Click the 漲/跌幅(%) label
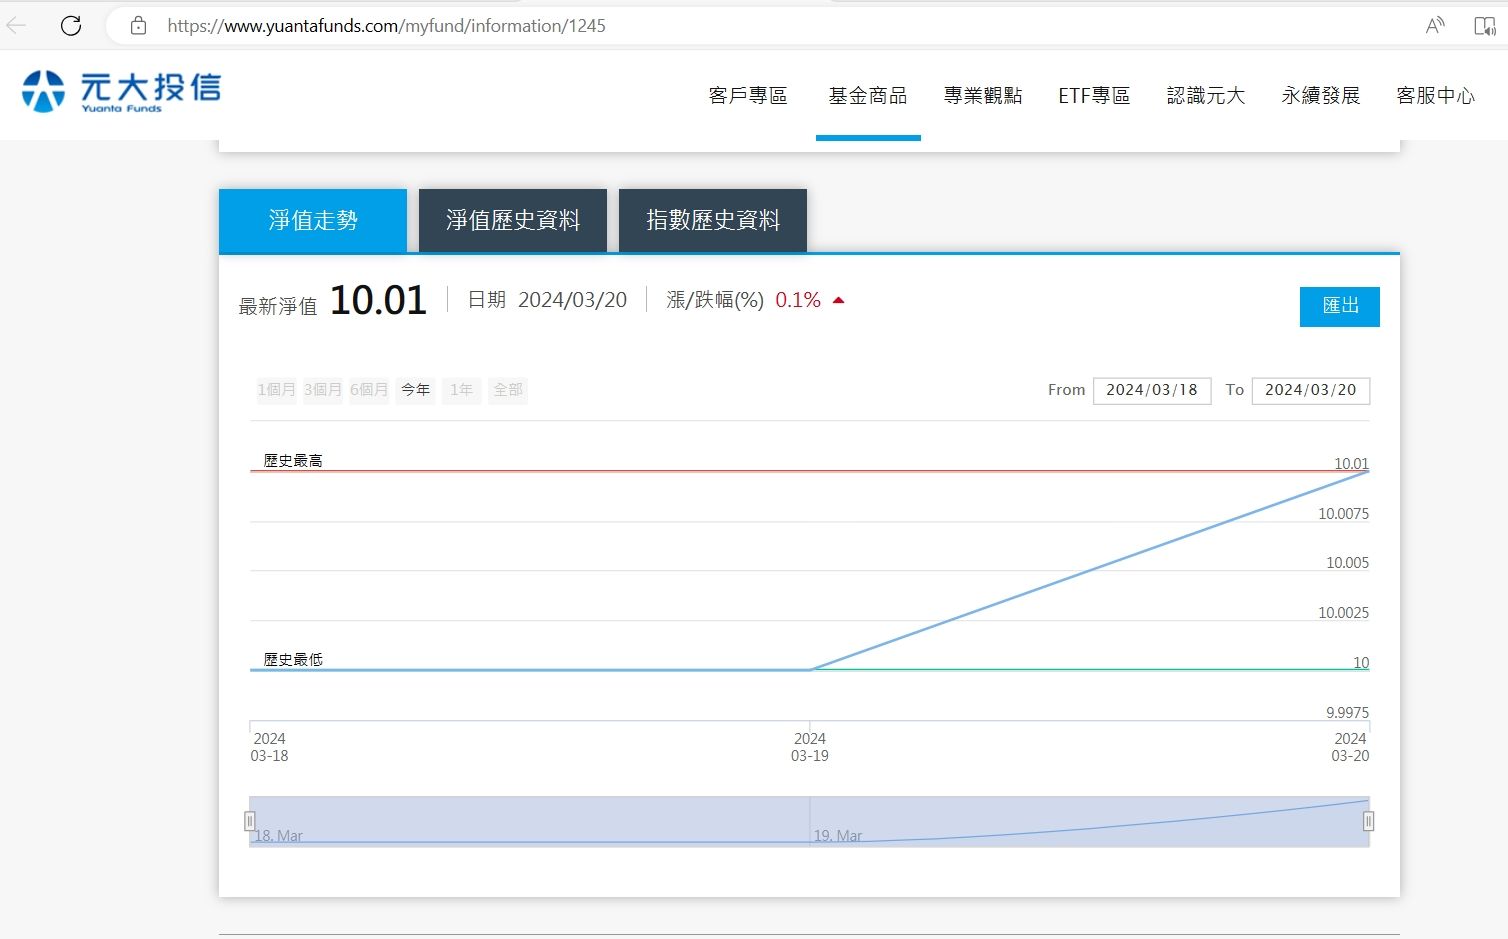This screenshot has height=939, width=1508. (x=715, y=300)
